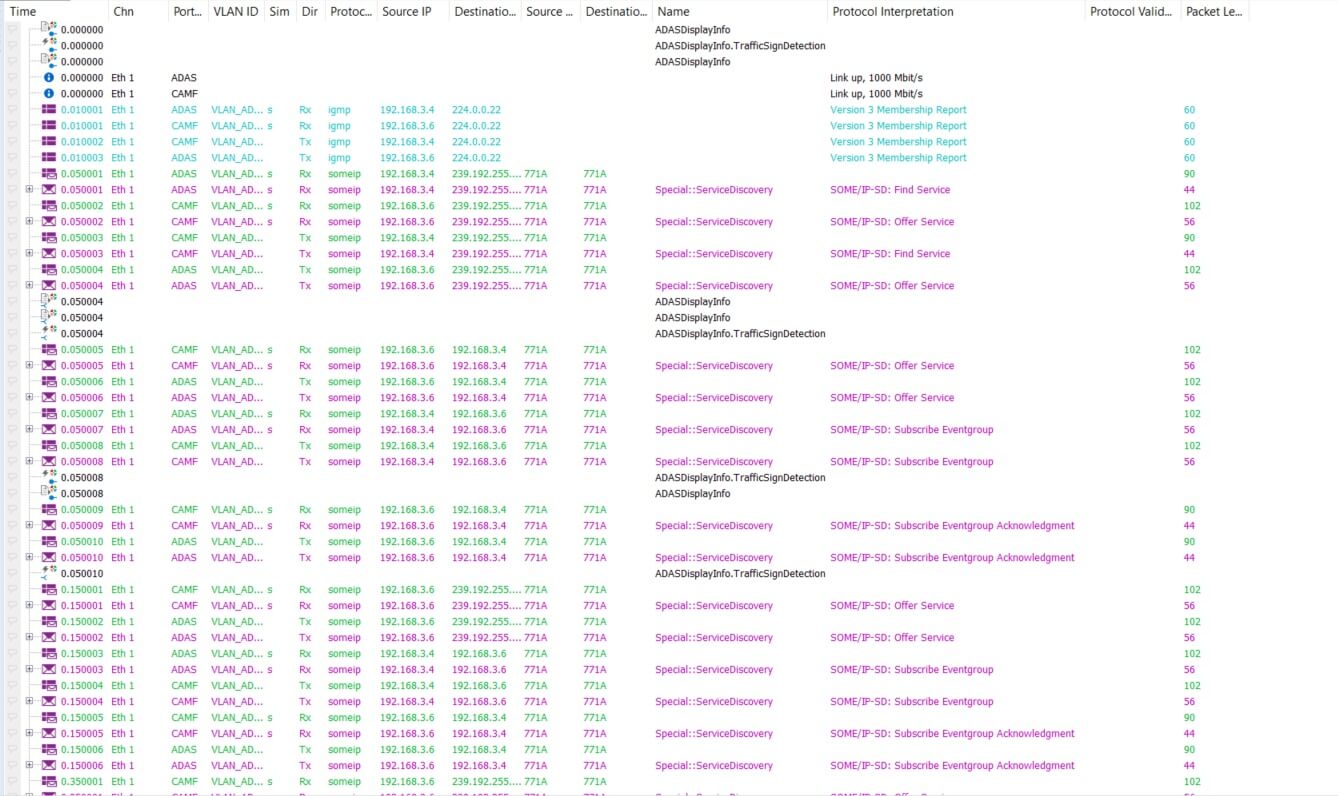Click the event icon at black 0.050010 row
Screen dimensions: 1338x796
[x=46, y=574]
